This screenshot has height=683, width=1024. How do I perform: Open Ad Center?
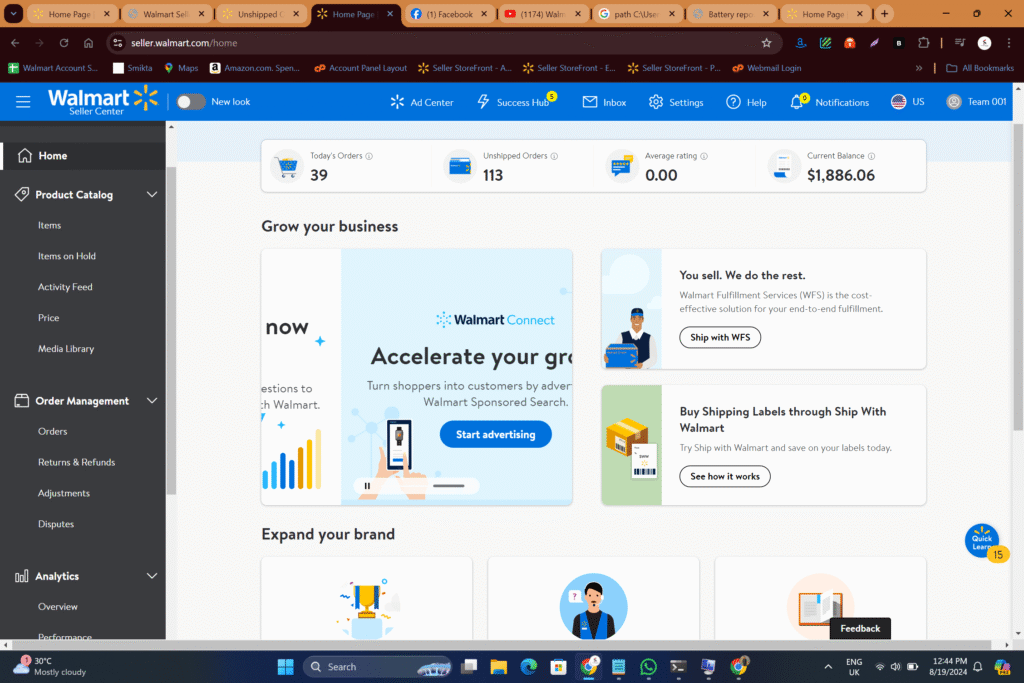point(422,102)
